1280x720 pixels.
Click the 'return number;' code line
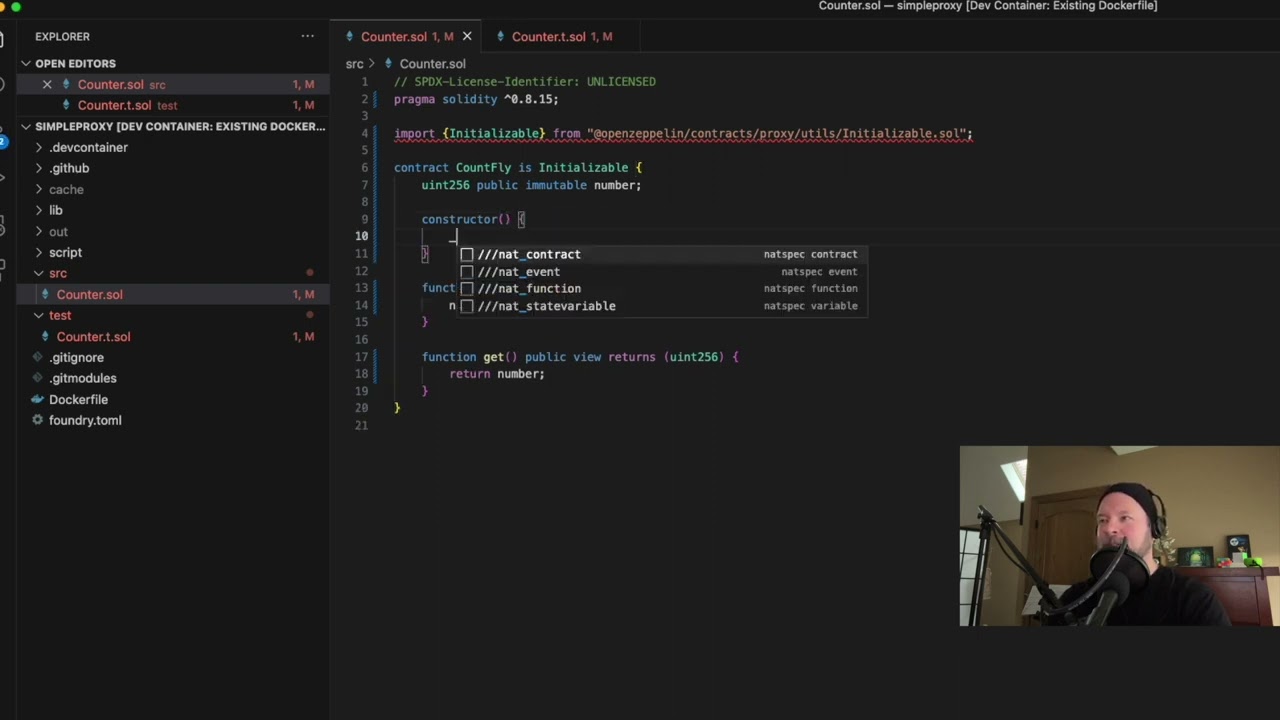497,374
